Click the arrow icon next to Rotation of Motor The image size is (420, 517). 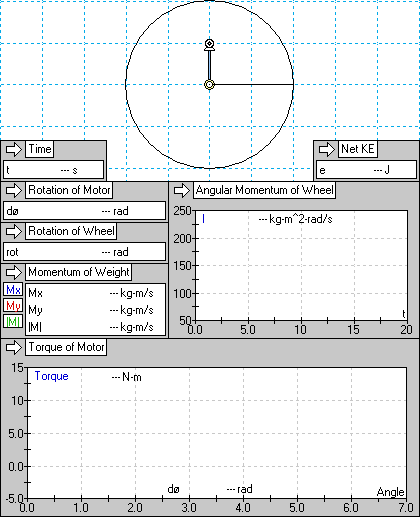pyautogui.click(x=14, y=190)
